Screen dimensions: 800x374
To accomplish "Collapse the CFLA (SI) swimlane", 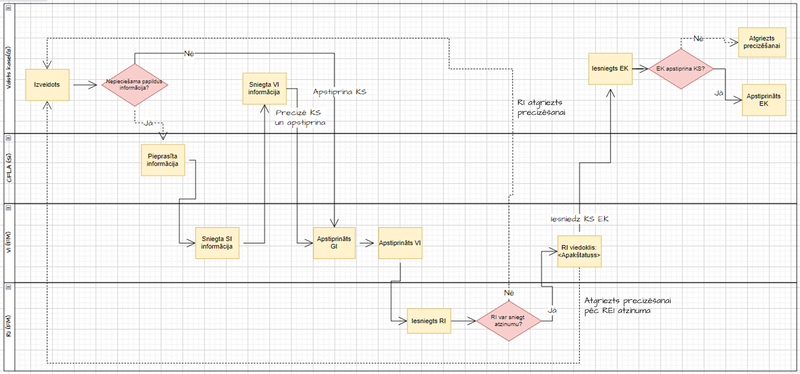I will pyautogui.click(x=9, y=138).
